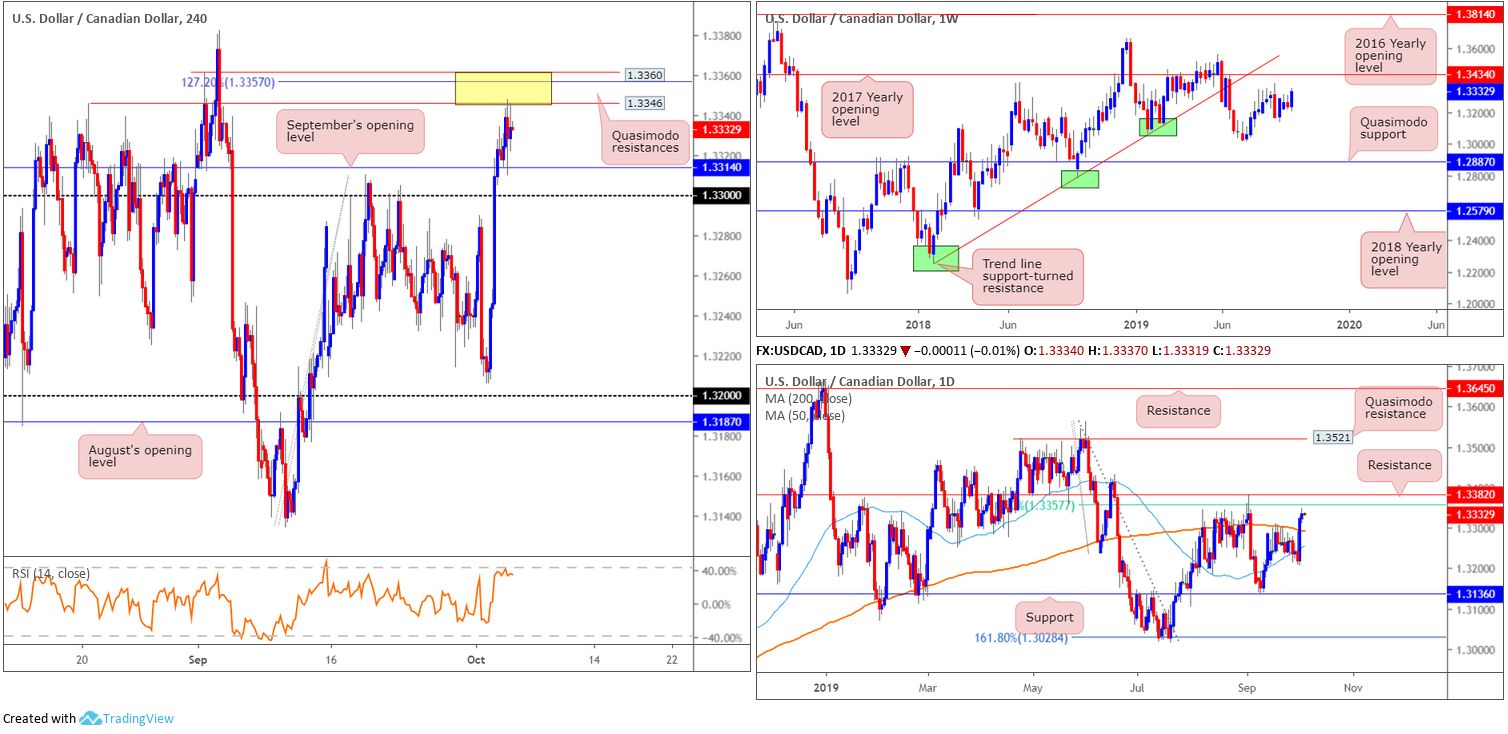
Task: Click the green box beside the Trend line callout
Action: tap(936, 258)
